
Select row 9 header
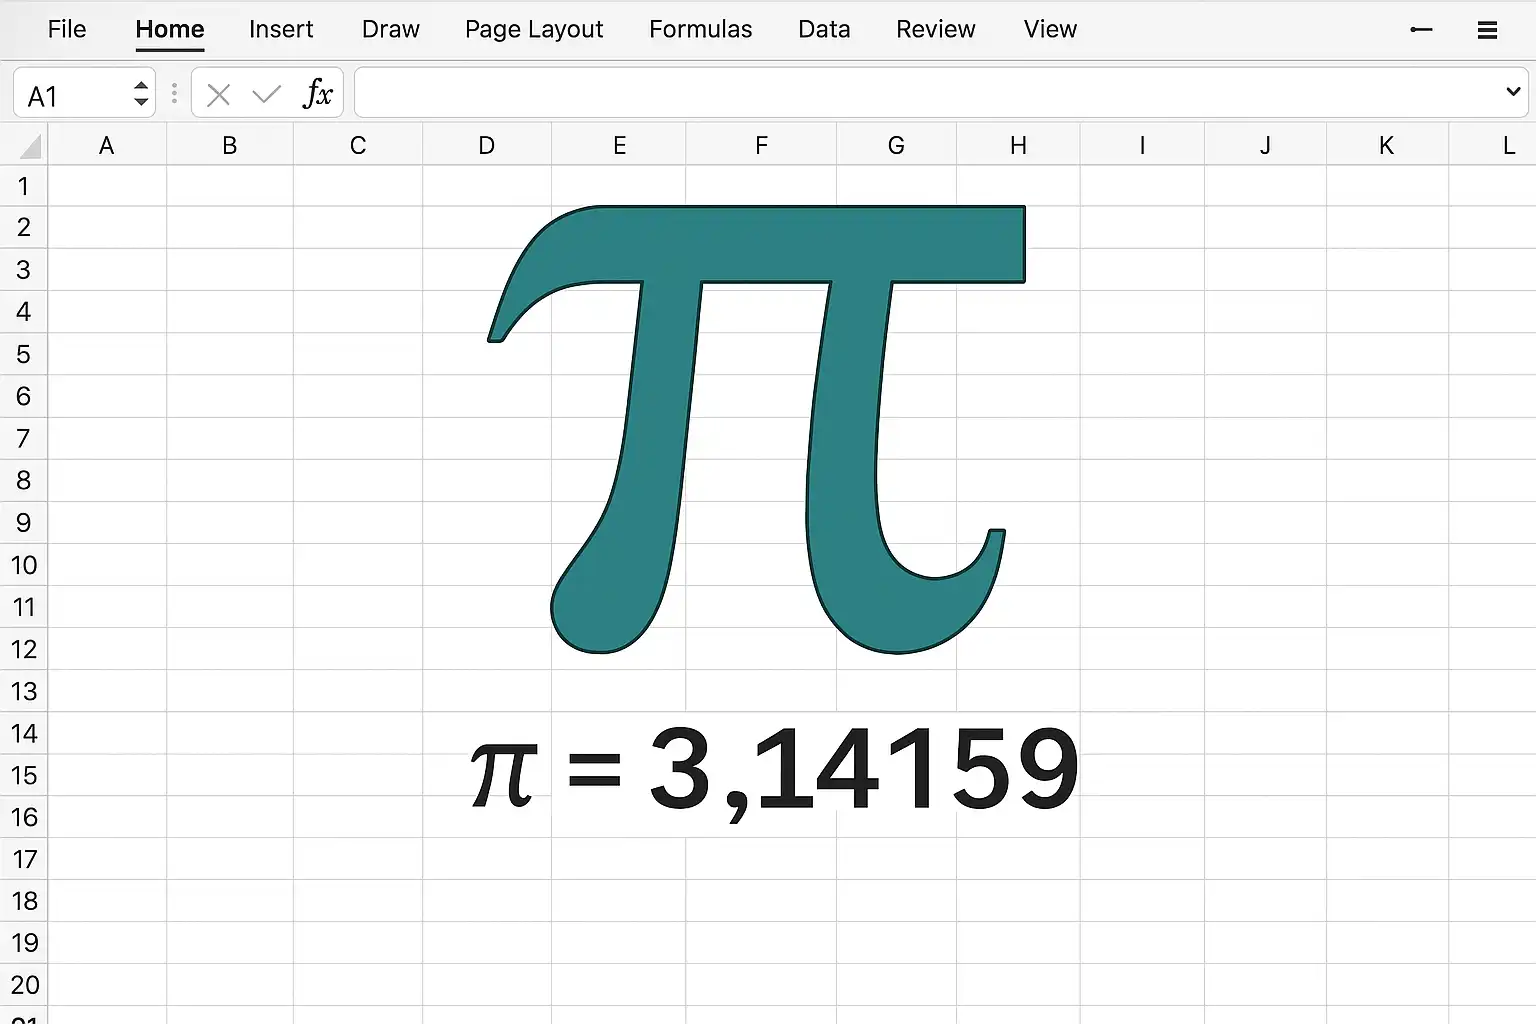pyautogui.click(x=24, y=522)
